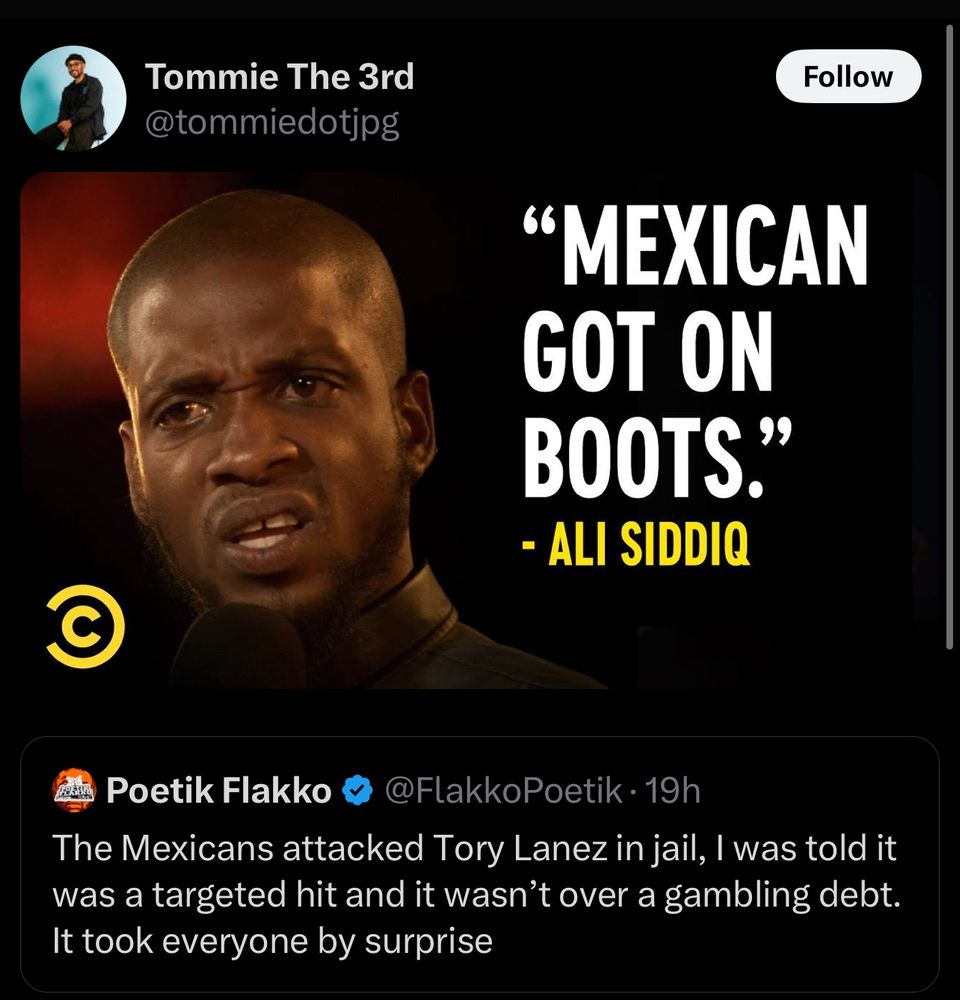This screenshot has width=960, height=1000.
Task: Select the @FlakkoPoetik handle
Action: pyautogui.click(x=503, y=791)
